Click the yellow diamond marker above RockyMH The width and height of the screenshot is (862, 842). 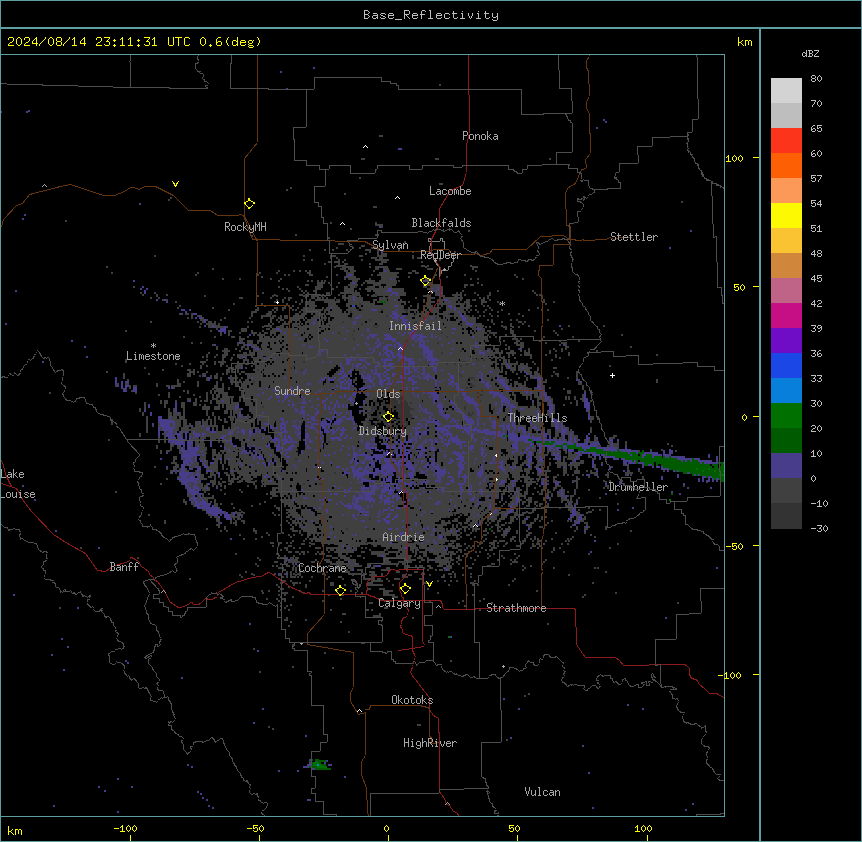249,204
